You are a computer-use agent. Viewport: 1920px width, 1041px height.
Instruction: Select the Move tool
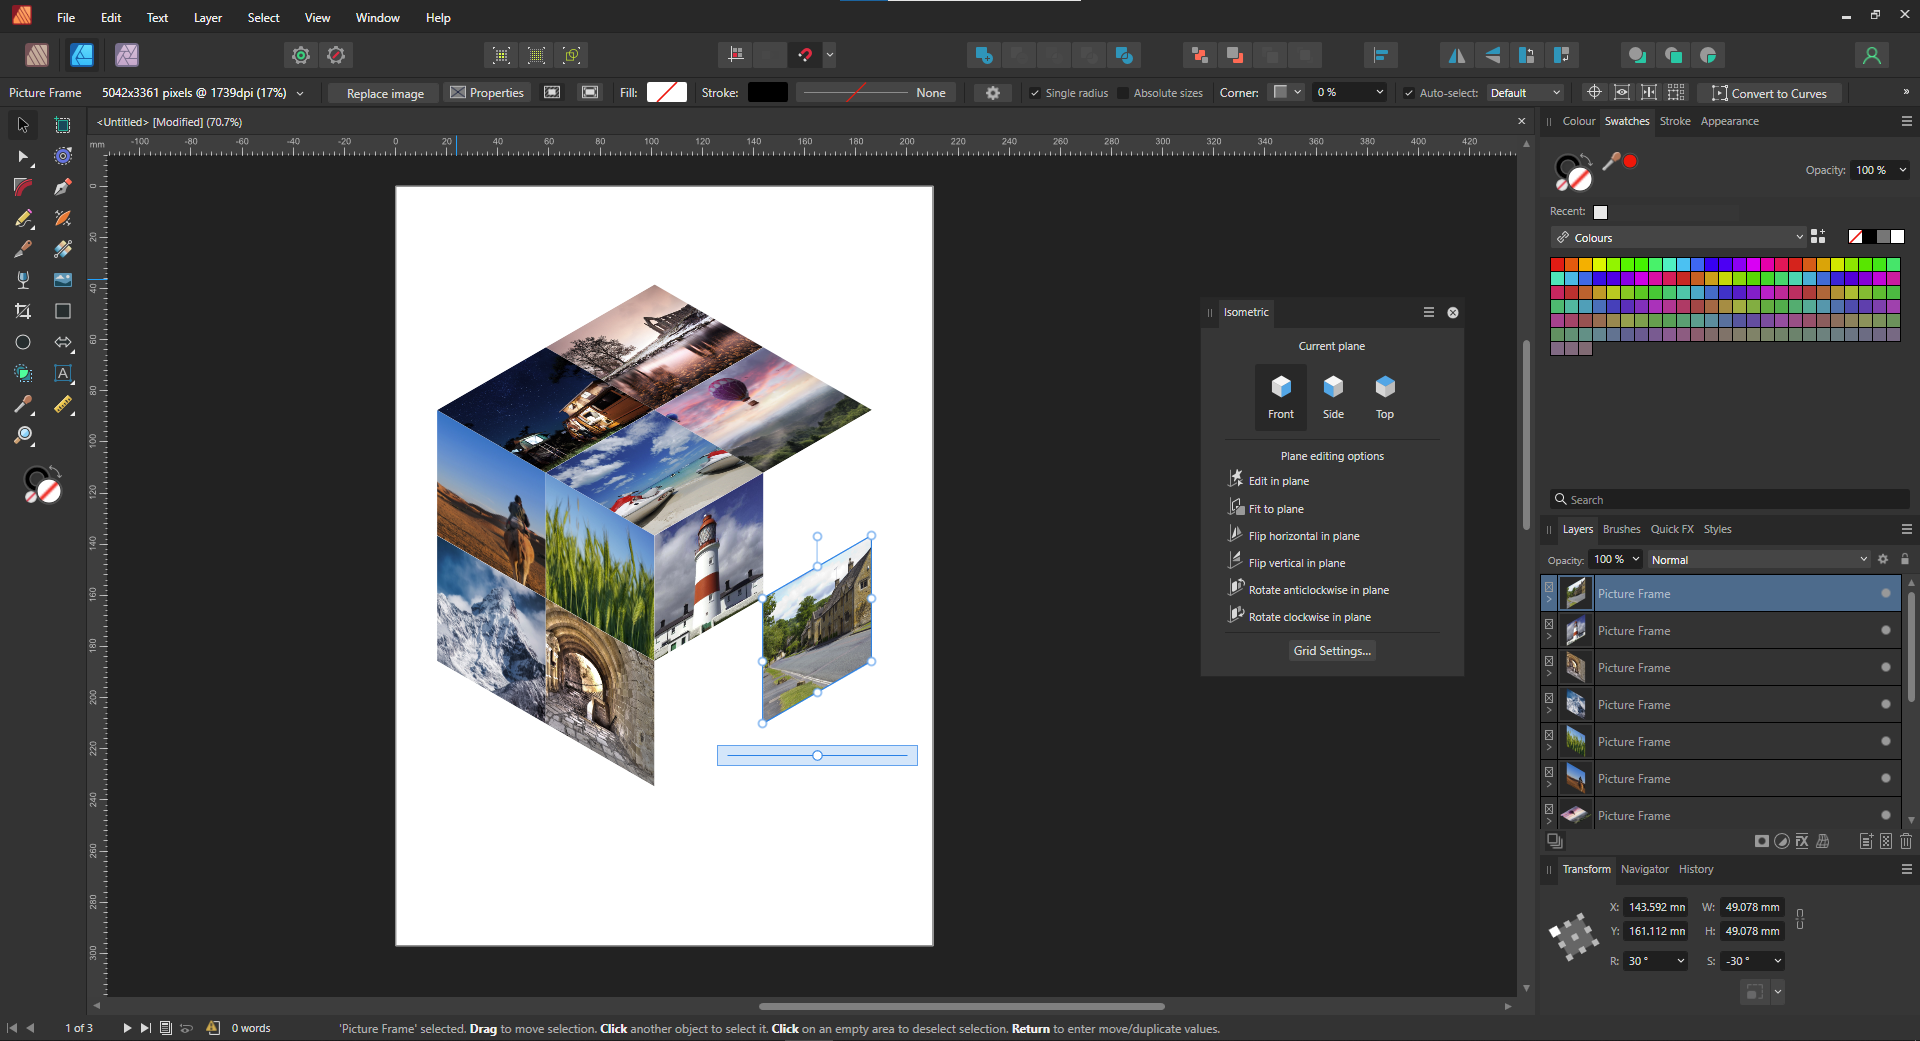click(x=23, y=125)
